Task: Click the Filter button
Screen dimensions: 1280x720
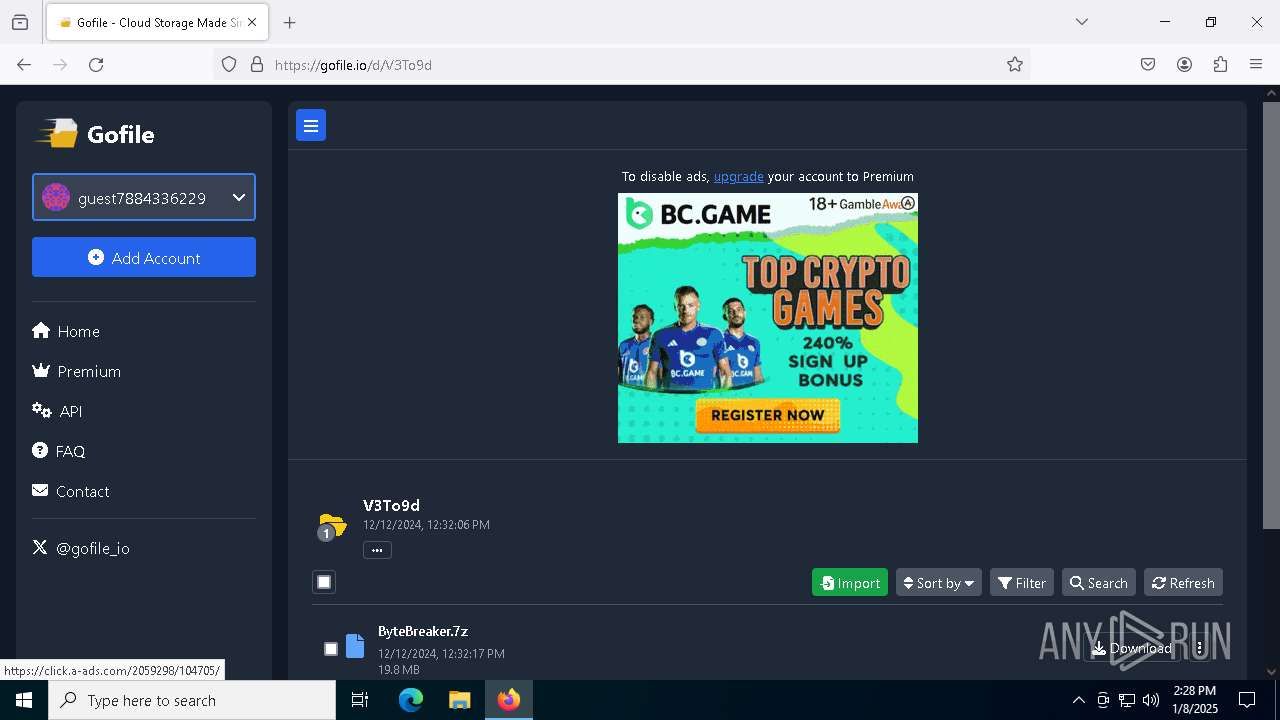Action: pos(1022,583)
